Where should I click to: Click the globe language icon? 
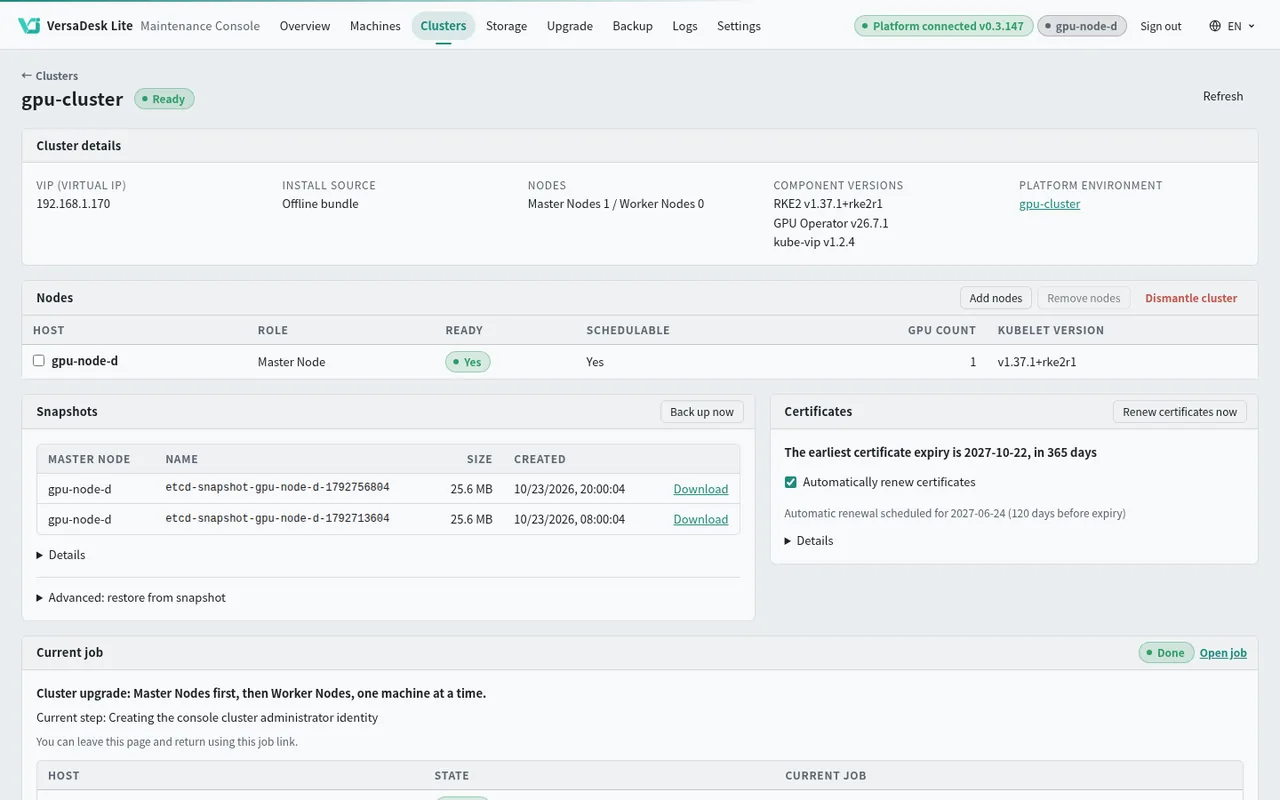point(1215,26)
